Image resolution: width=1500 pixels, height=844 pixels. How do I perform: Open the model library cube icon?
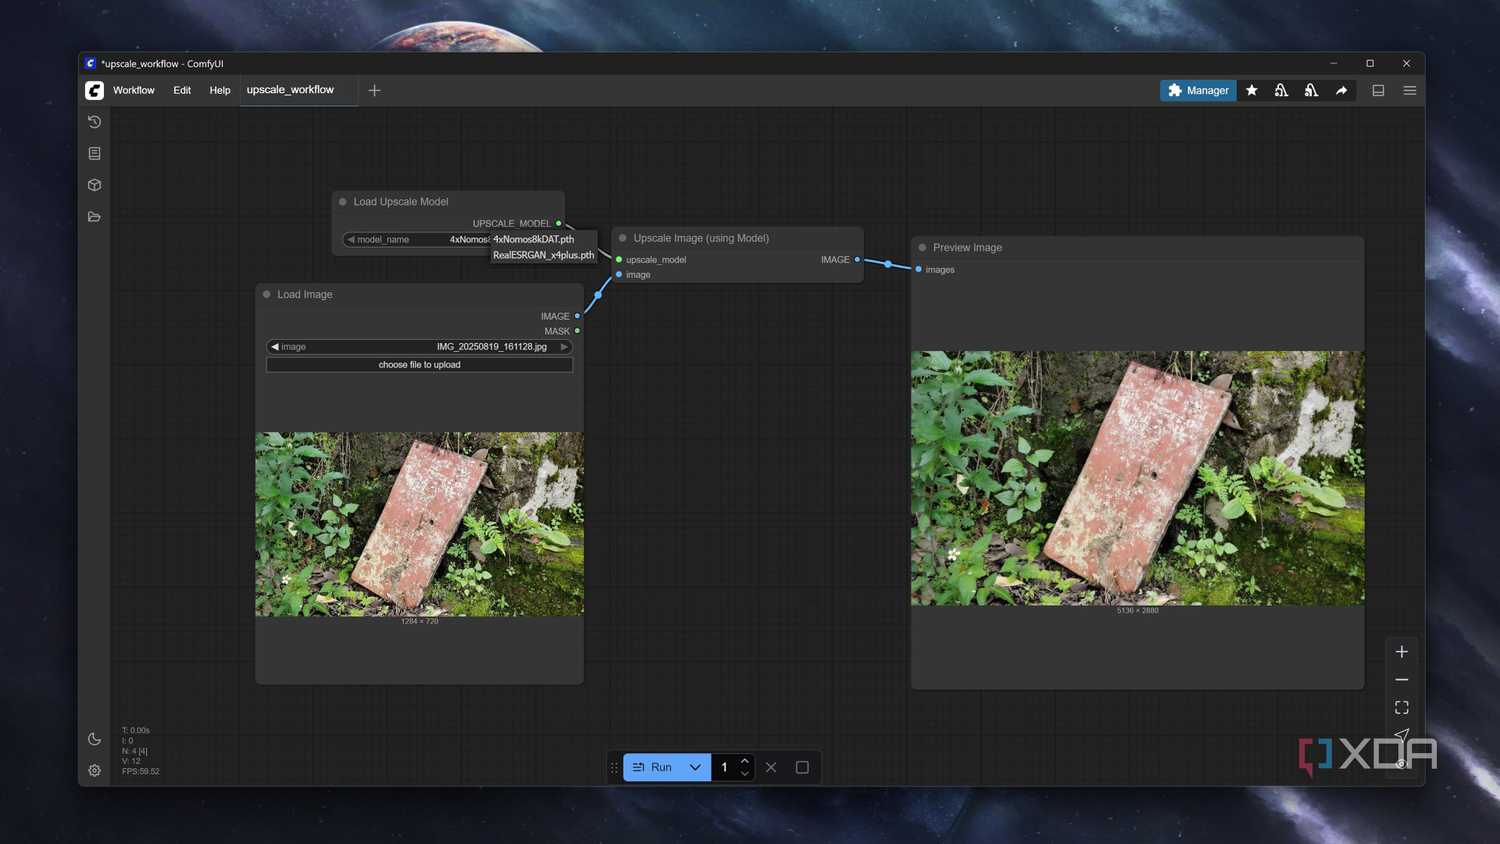pyautogui.click(x=94, y=185)
